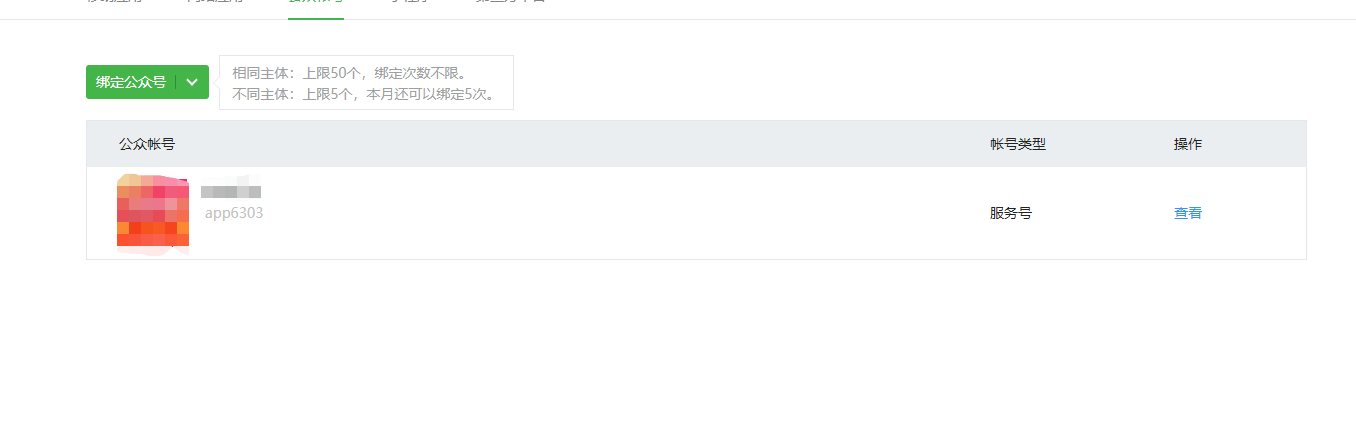Click the divider inside the 绑定公众号 button
This screenshot has width=1356, height=443.
(x=176, y=82)
